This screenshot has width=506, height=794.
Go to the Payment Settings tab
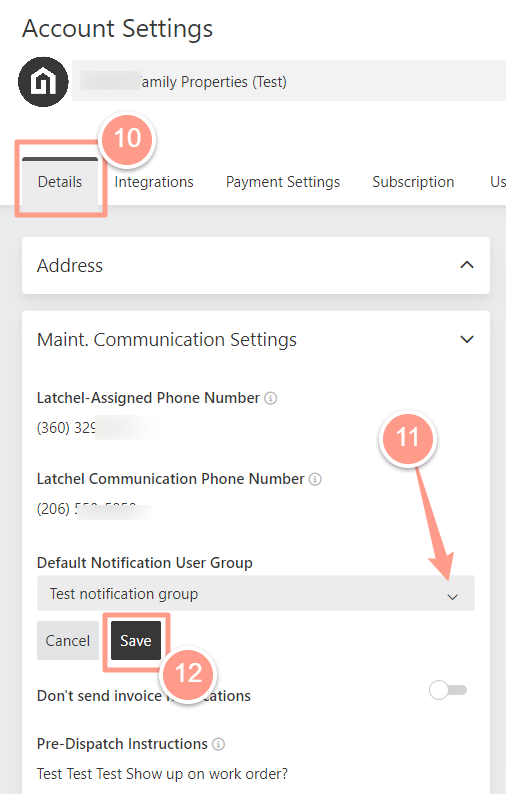coord(283,182)
